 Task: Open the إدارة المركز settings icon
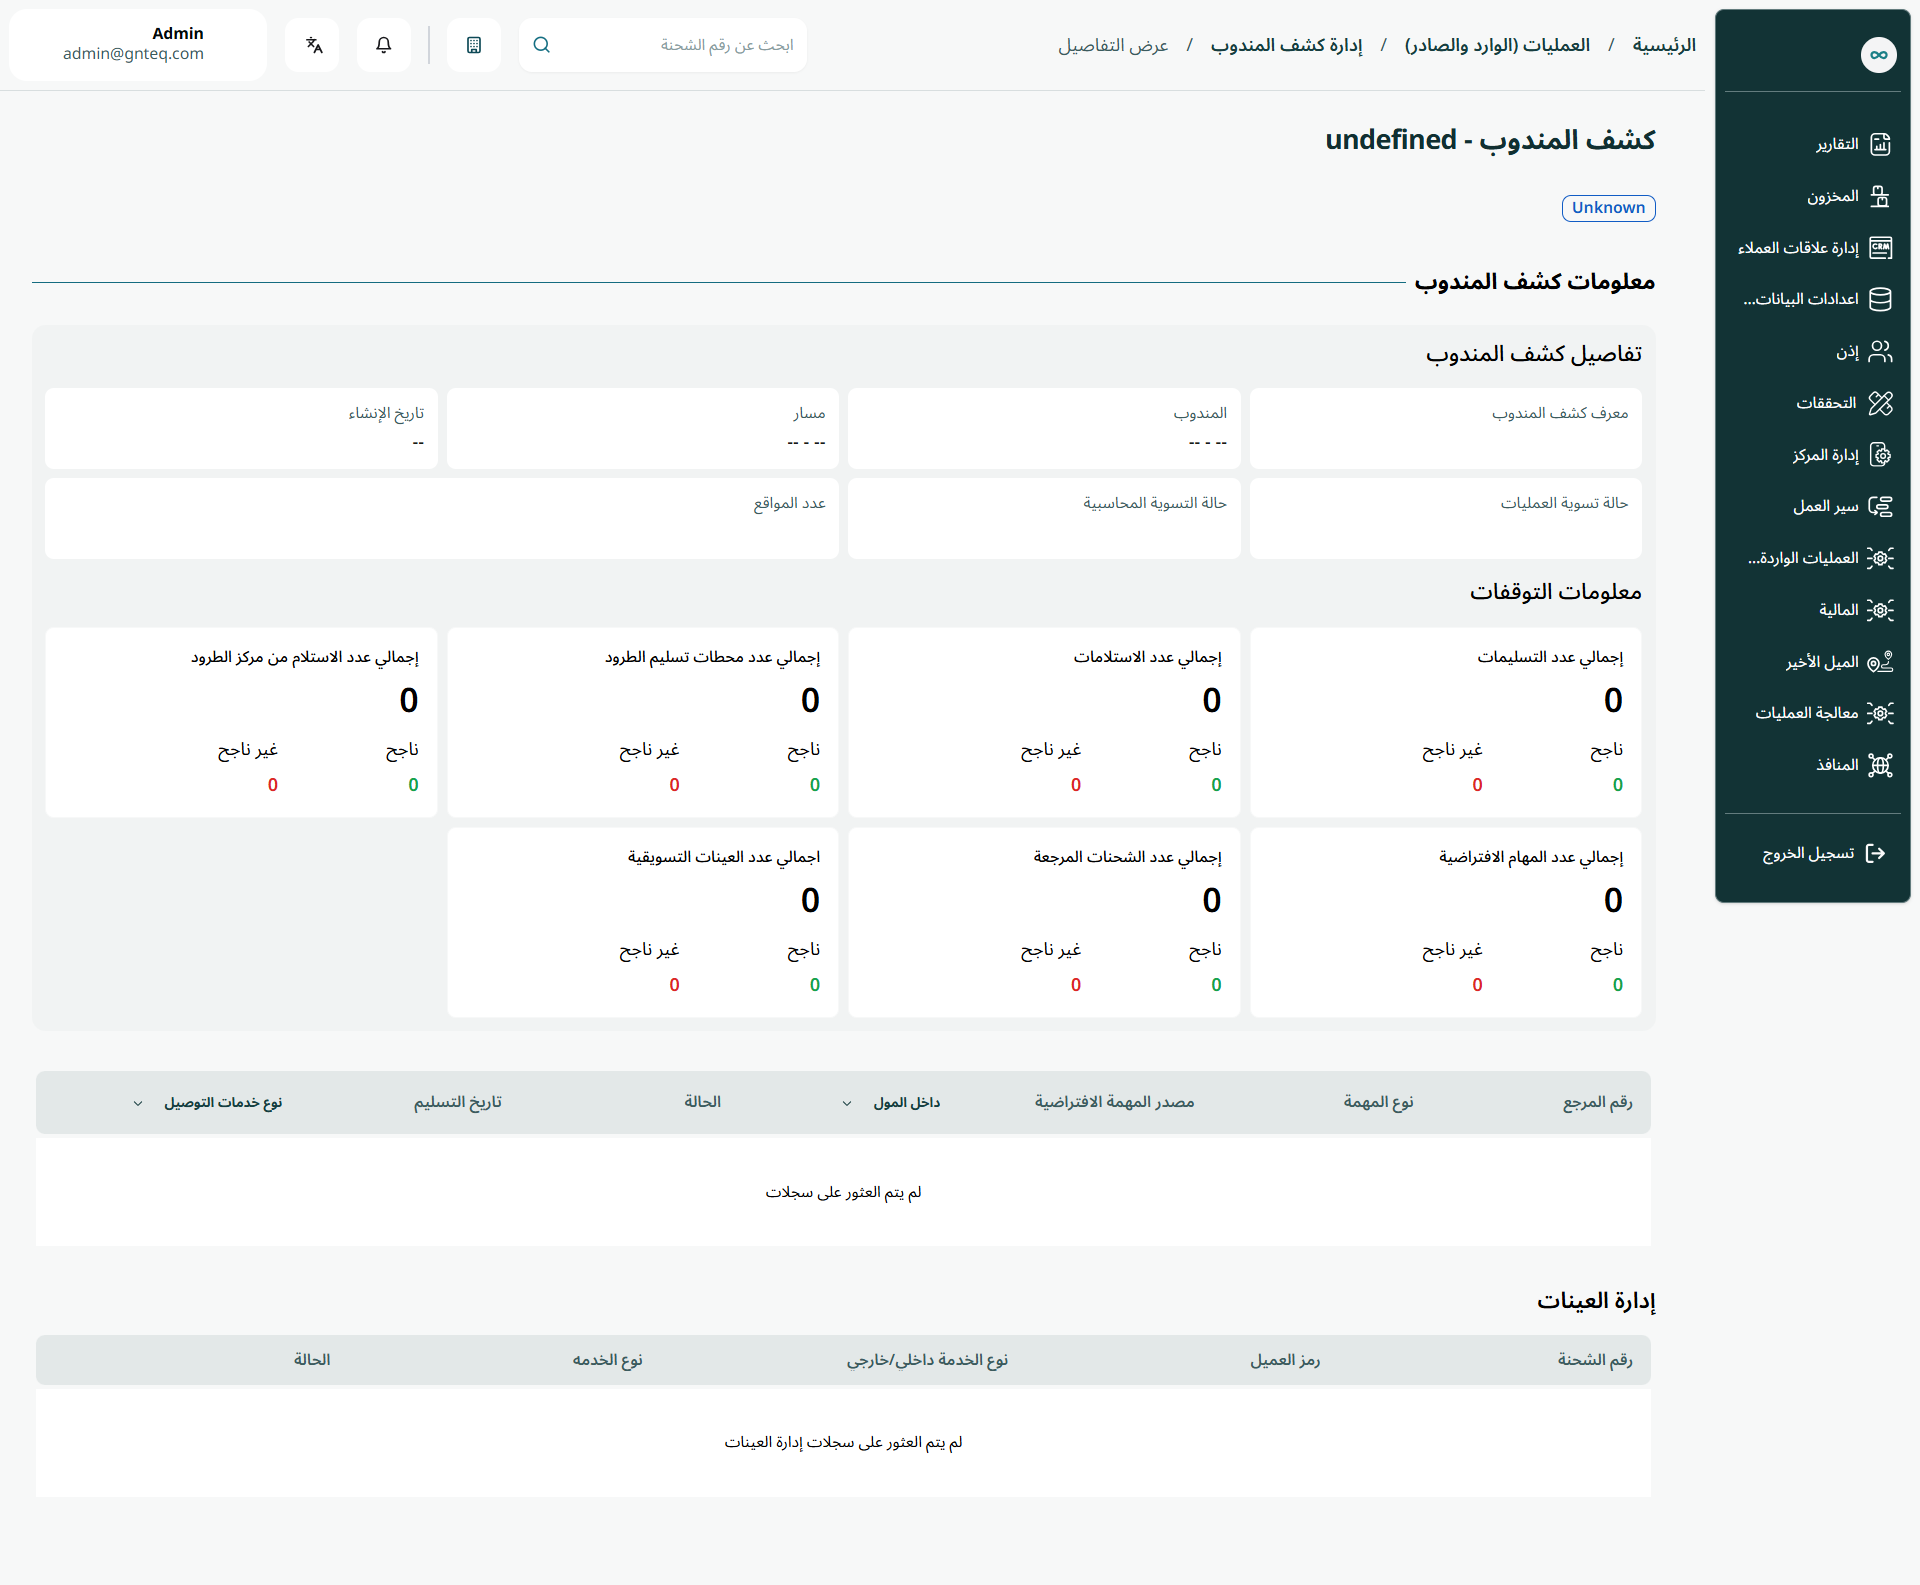(1880, 455)
